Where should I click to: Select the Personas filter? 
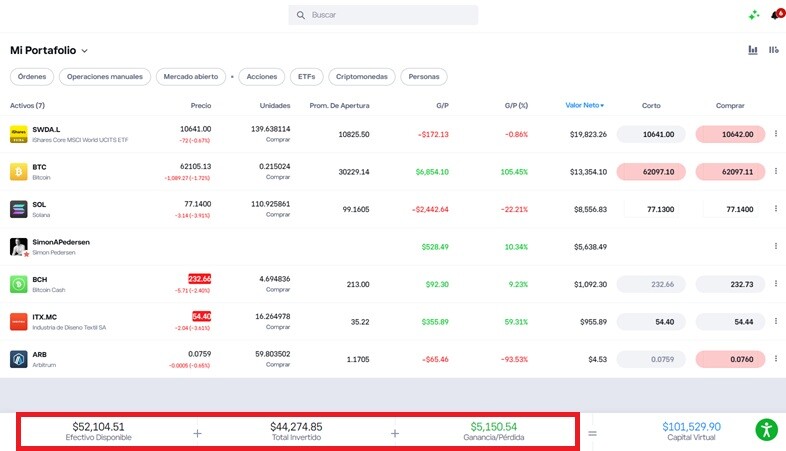pos(424,77)
